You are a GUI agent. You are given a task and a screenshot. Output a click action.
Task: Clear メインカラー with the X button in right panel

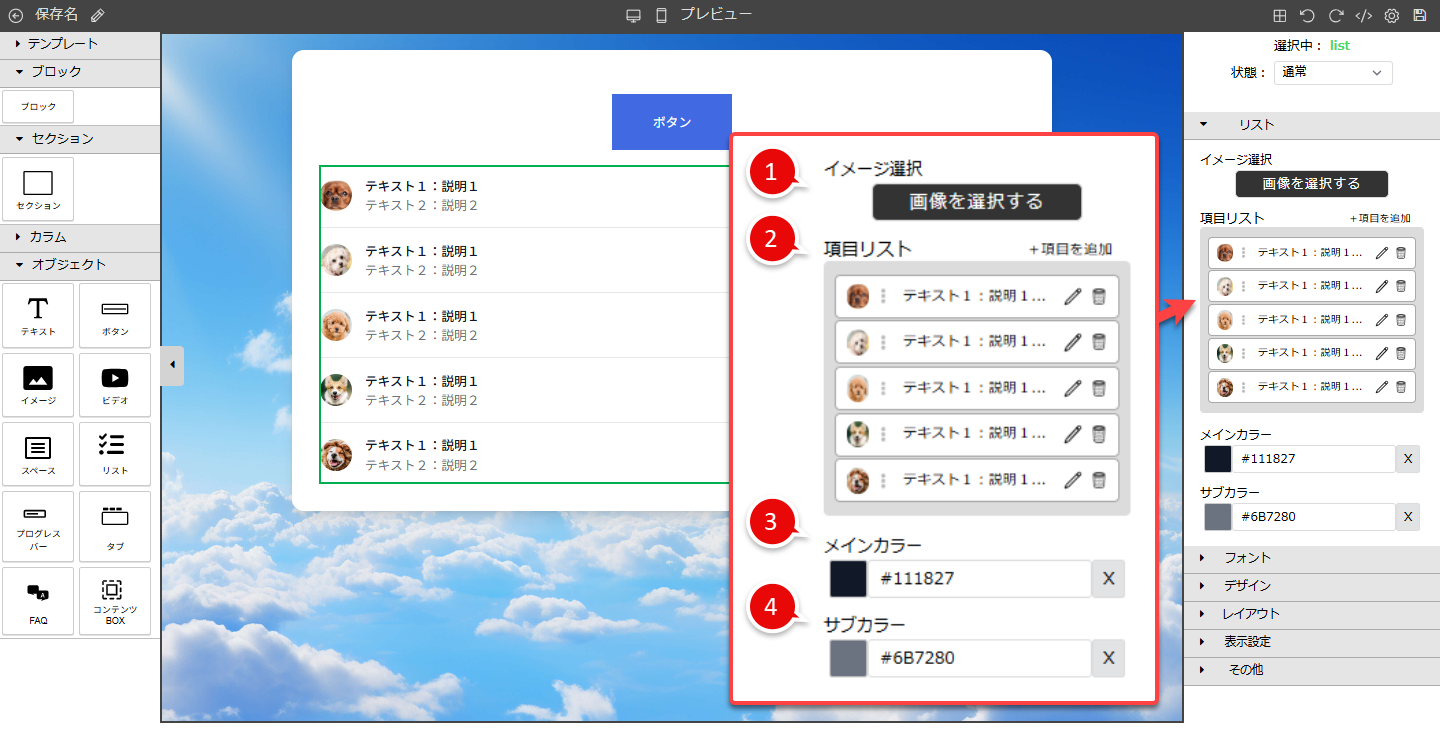(x=1407, y=459)
